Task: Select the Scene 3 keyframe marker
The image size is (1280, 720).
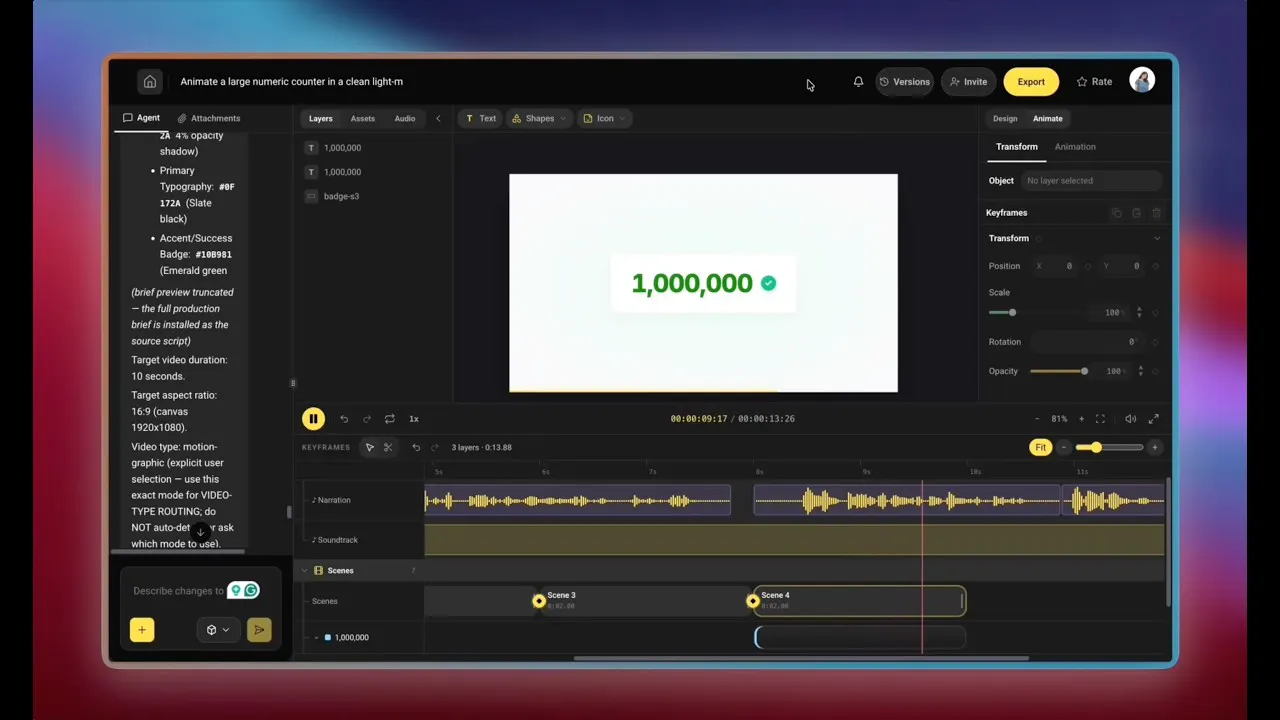Action: tap(539, 601)
